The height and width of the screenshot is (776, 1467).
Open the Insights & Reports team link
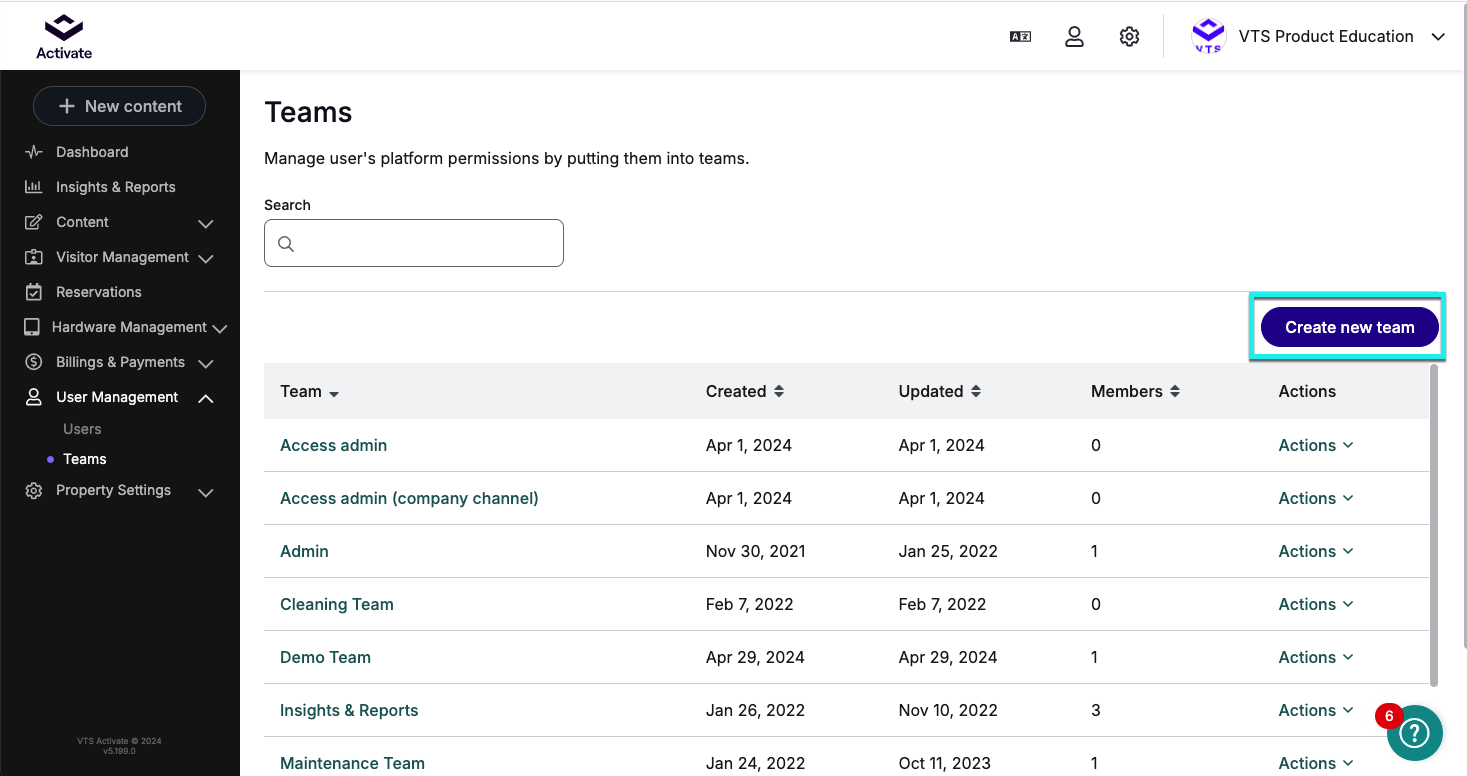coord(349,710)
